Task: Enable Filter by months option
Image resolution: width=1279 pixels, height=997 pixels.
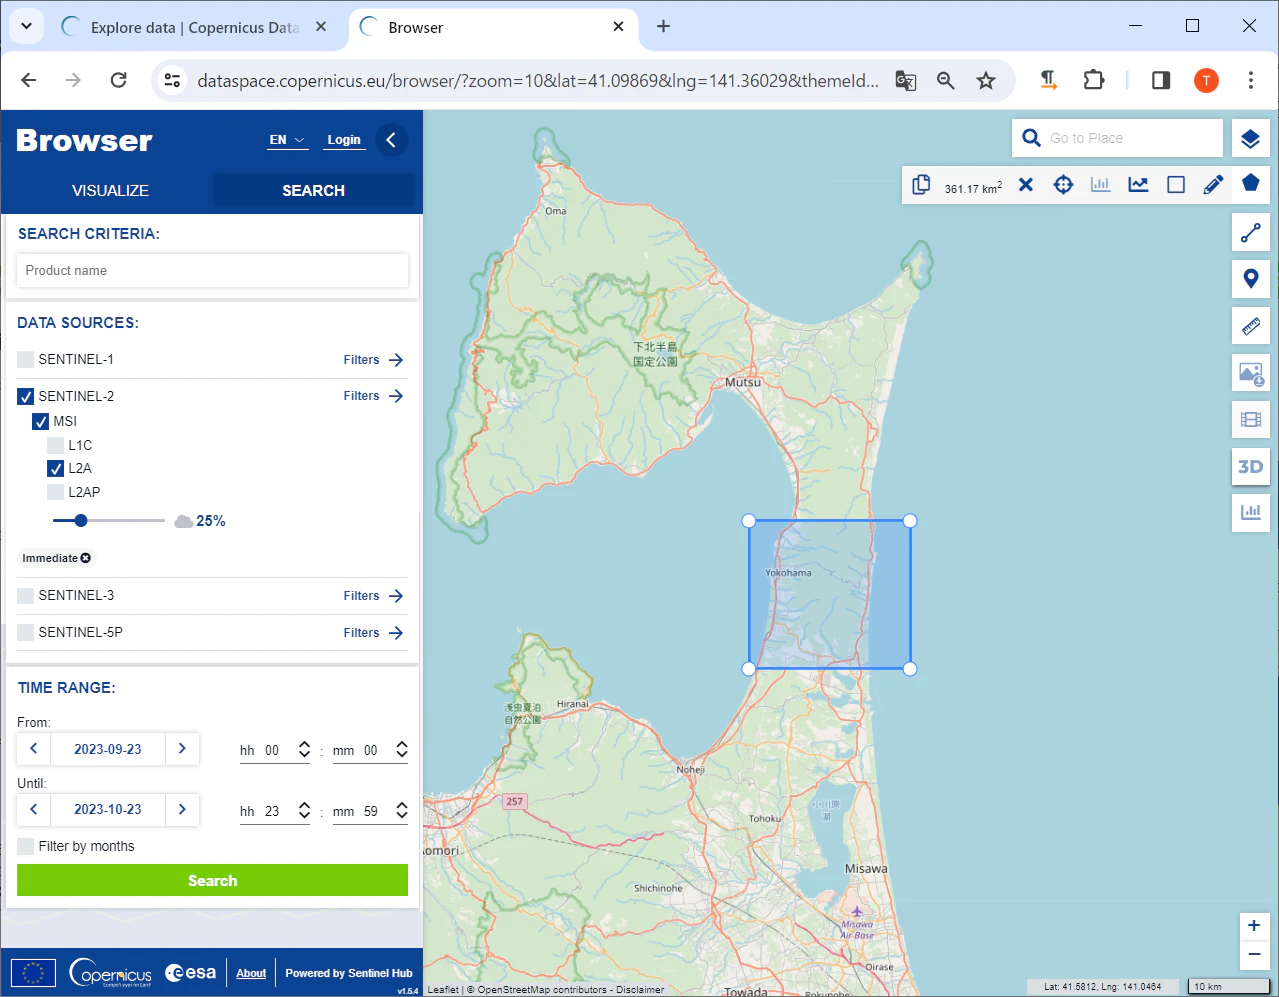Action: pyautogui.click(x=26, y=846)
